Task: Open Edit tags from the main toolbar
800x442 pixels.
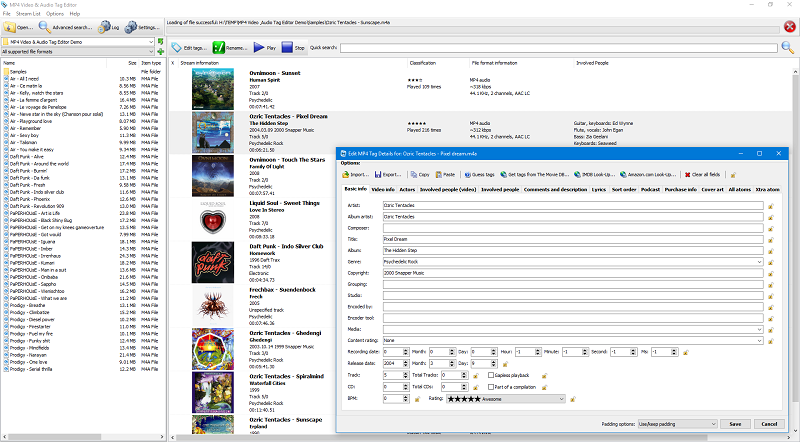Action: point(189,47)
